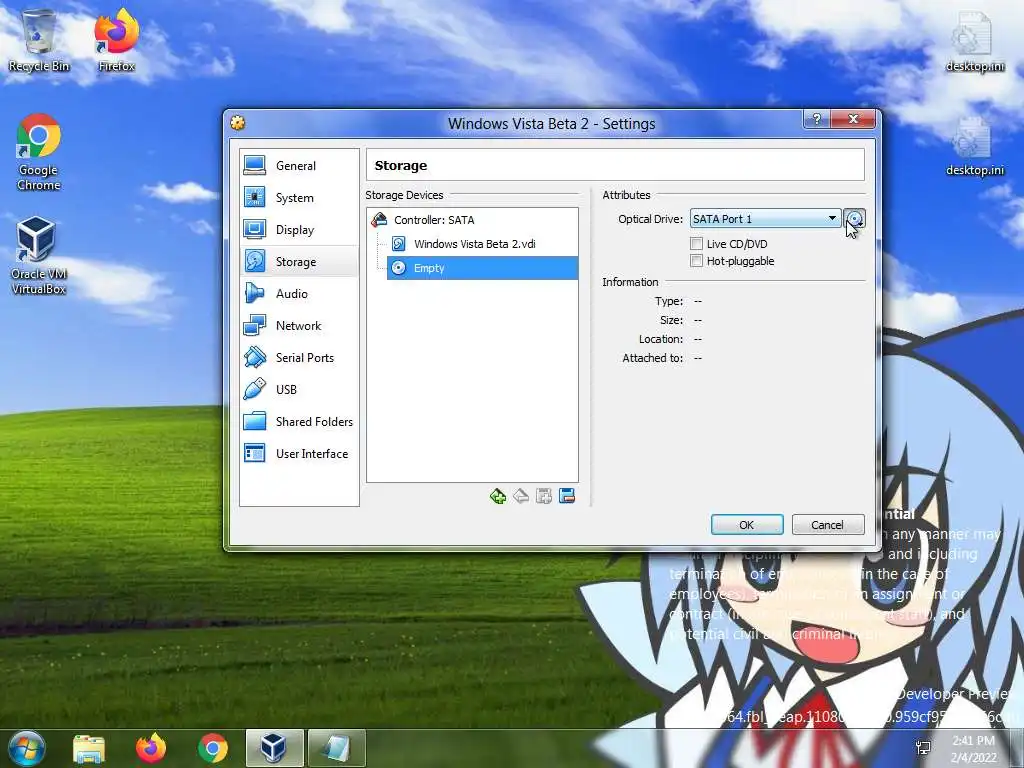The width and height of the screenshot is (1024, 768).
Task: Open the Recycle Bin desktop icon
Action: 39,40
